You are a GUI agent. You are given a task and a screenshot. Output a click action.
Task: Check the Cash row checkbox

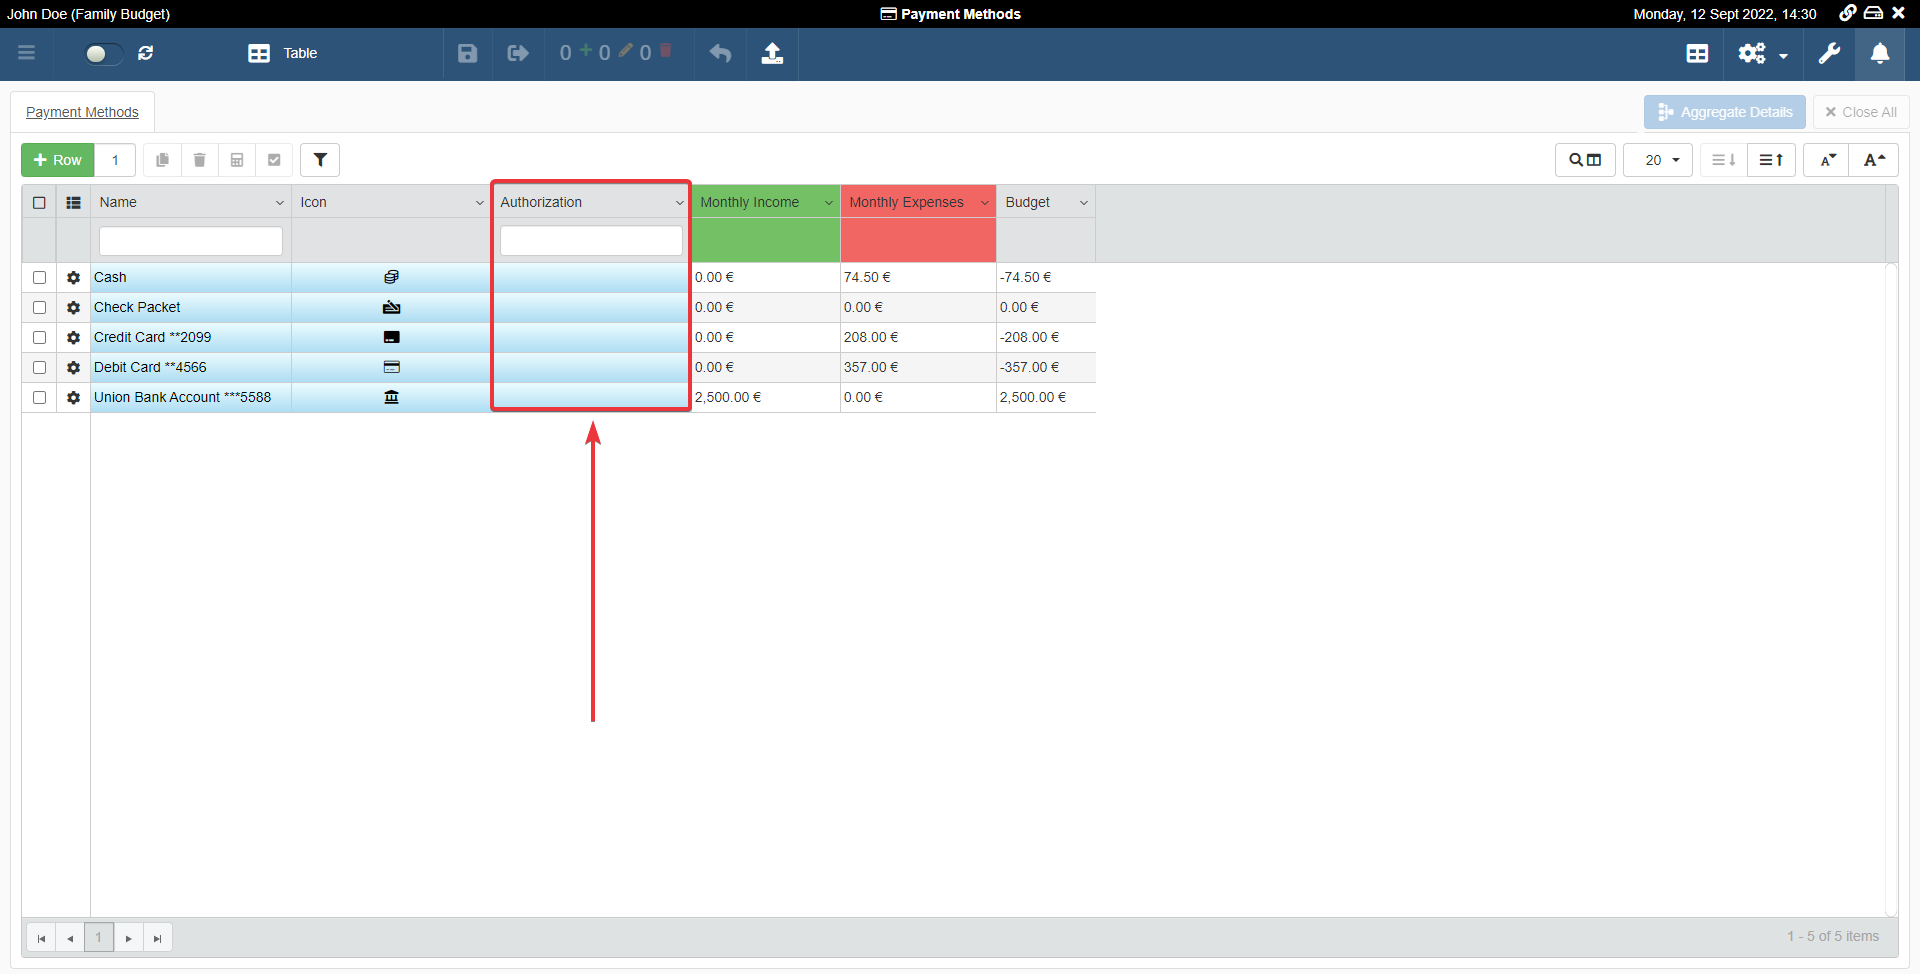[x=39, y=278]
